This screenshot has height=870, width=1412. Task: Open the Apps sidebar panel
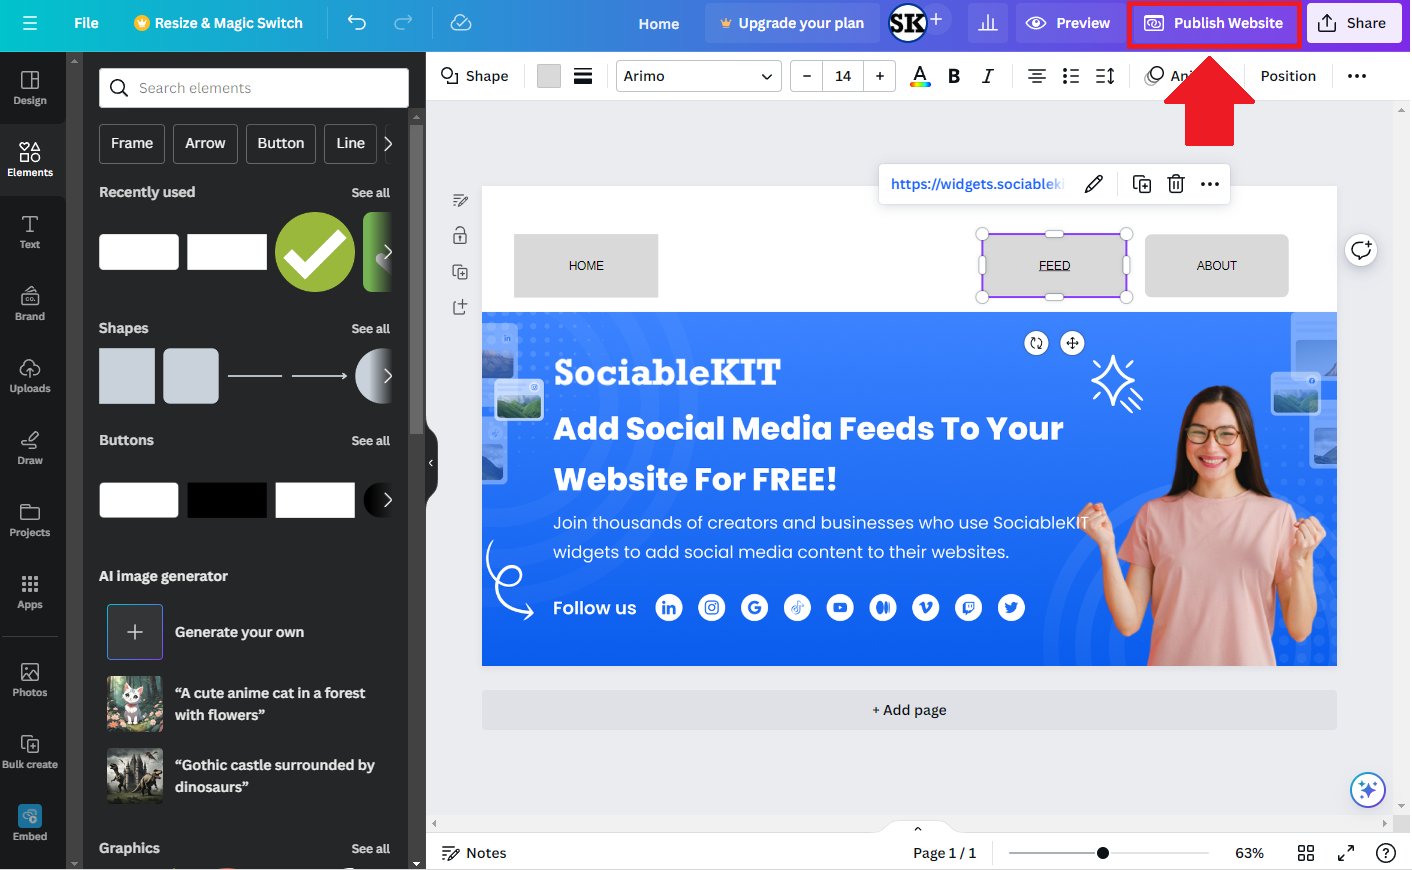(x=30, y=592)
